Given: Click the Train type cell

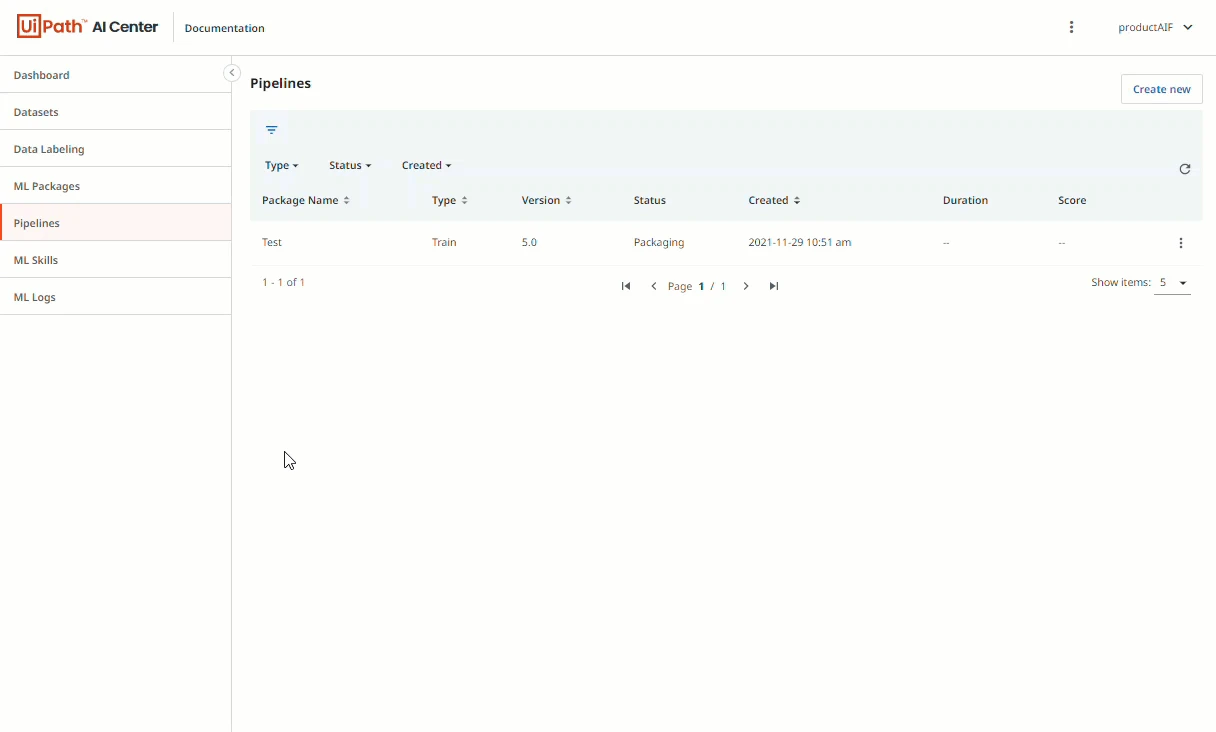Looking at the screenshot, I should (444, 242).
